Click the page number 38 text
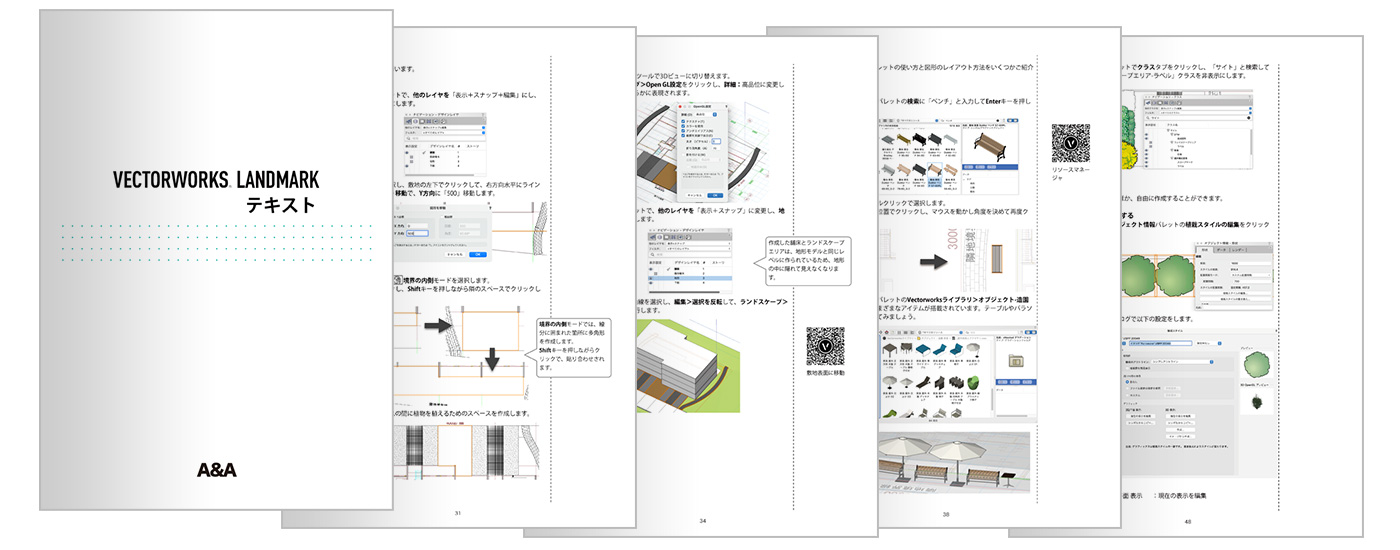 tap(945, 513)
